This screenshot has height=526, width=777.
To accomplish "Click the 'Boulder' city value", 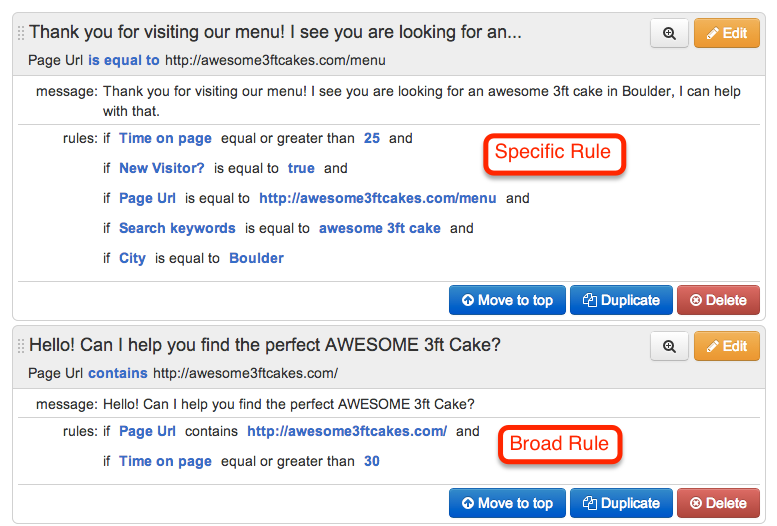I will click(x=256, y=258).
